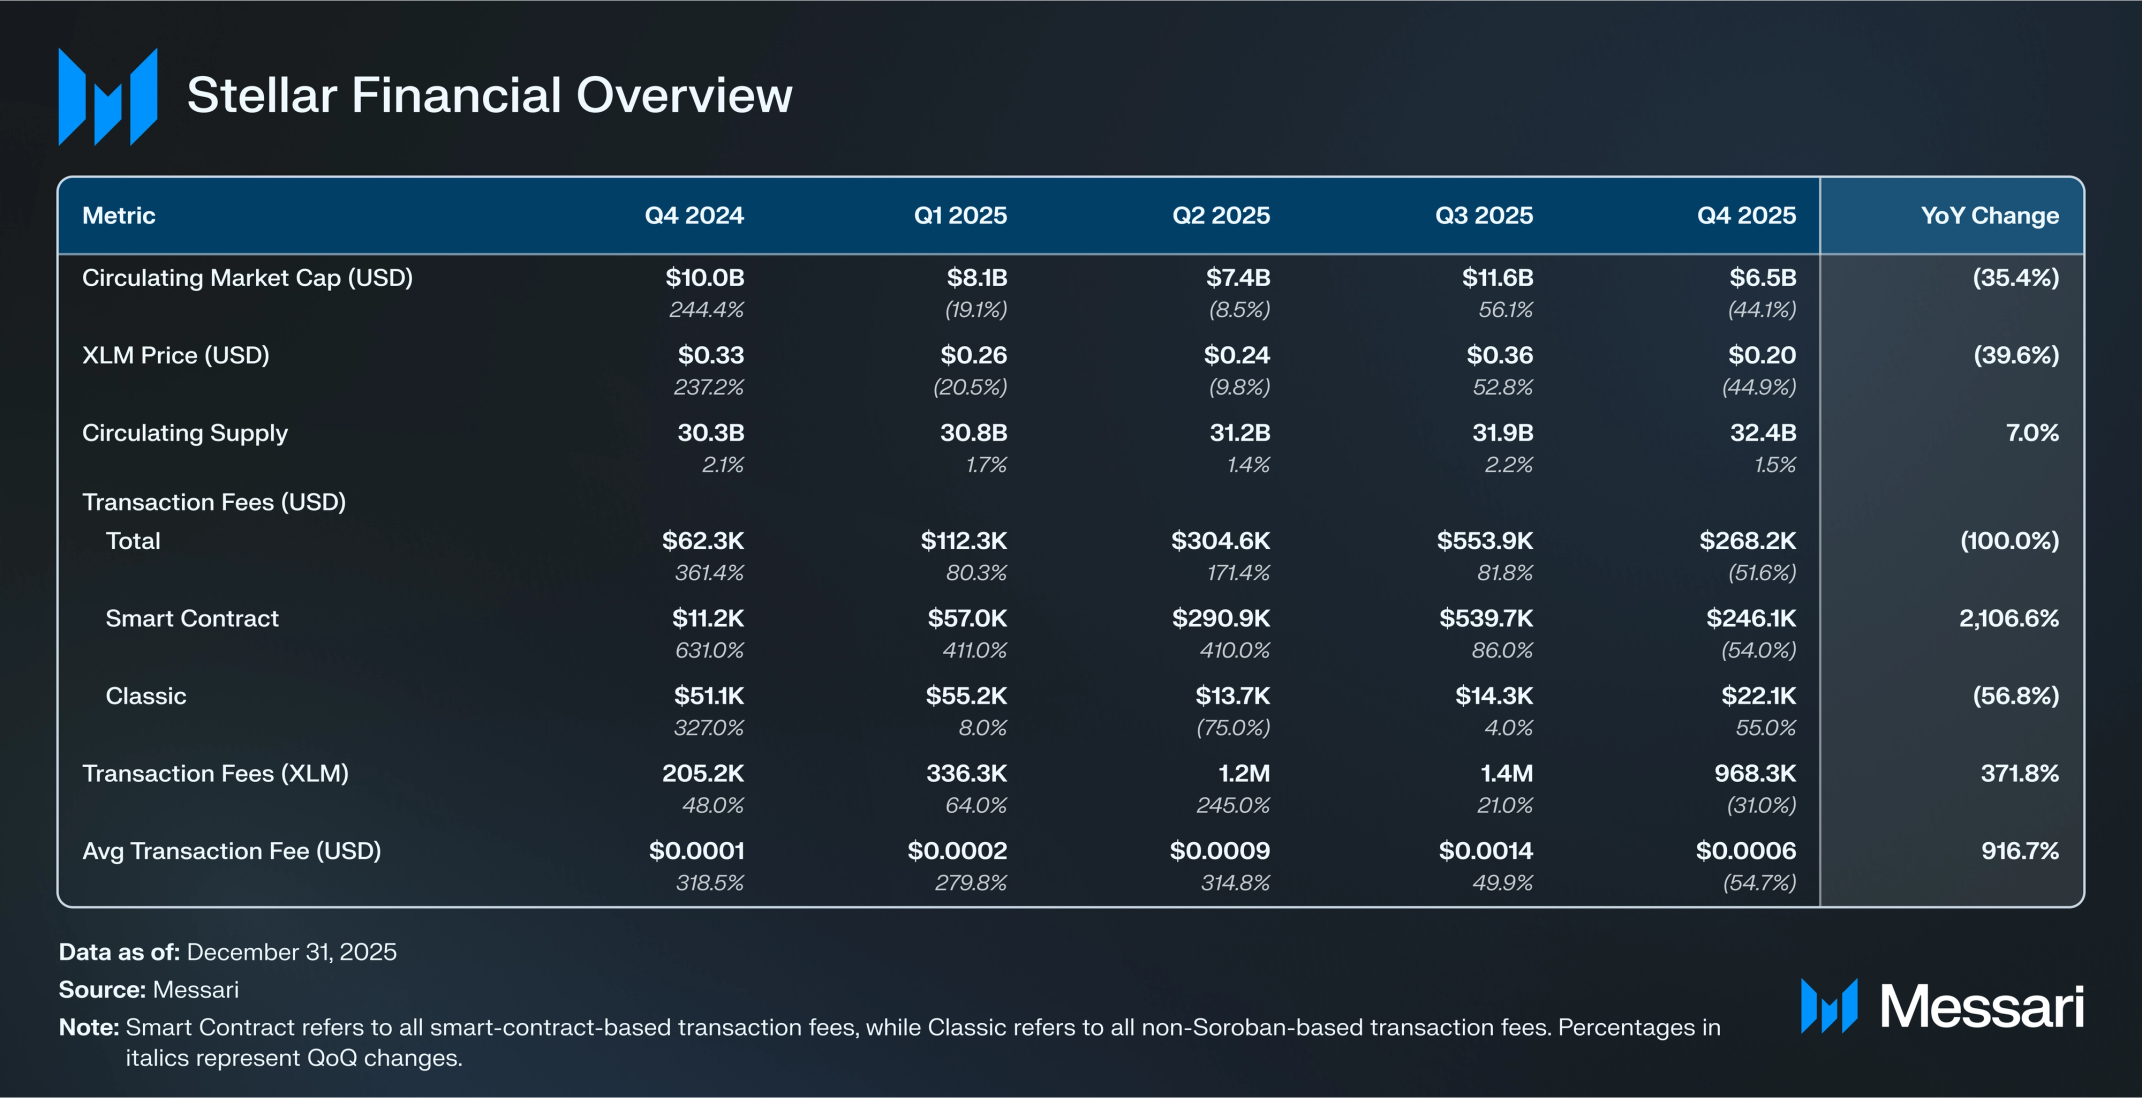The height and width of the screenshot is (1098, 2142).
Task: Select the Q4 2024 column header
Action: [x=693, y=216]
